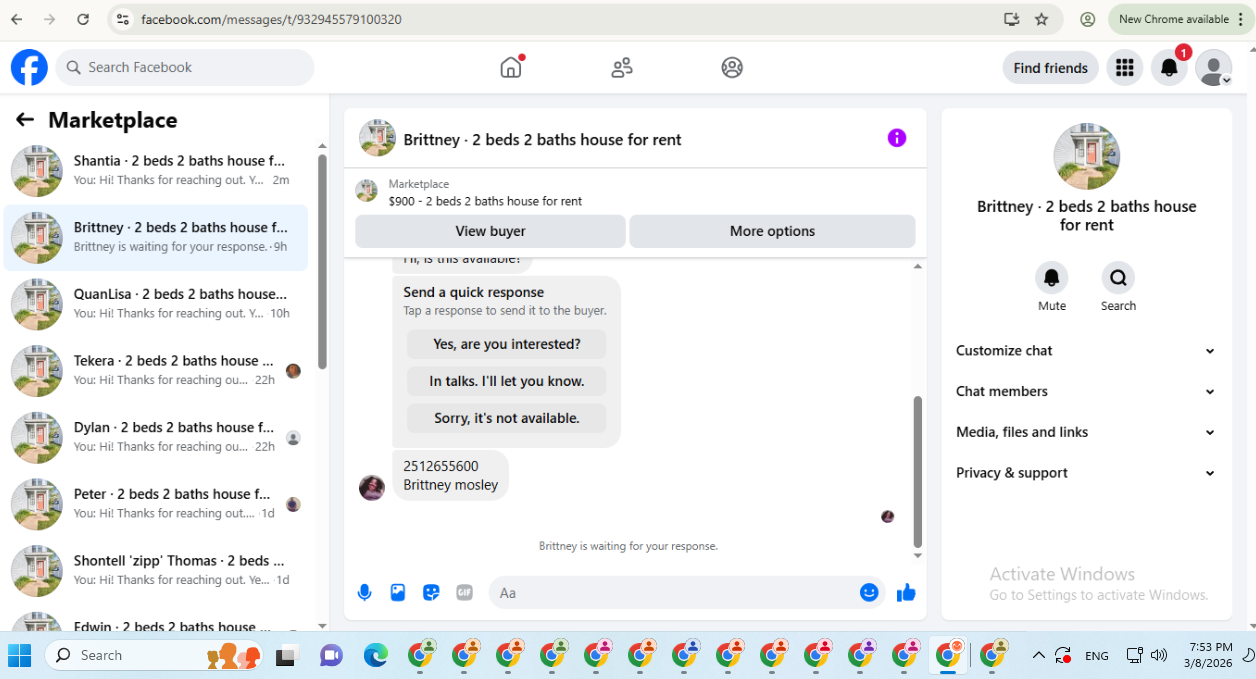Show hidden system tray icons chevron
The height and width of the screenshot is (679, 1256).
tap(1038, 655)
